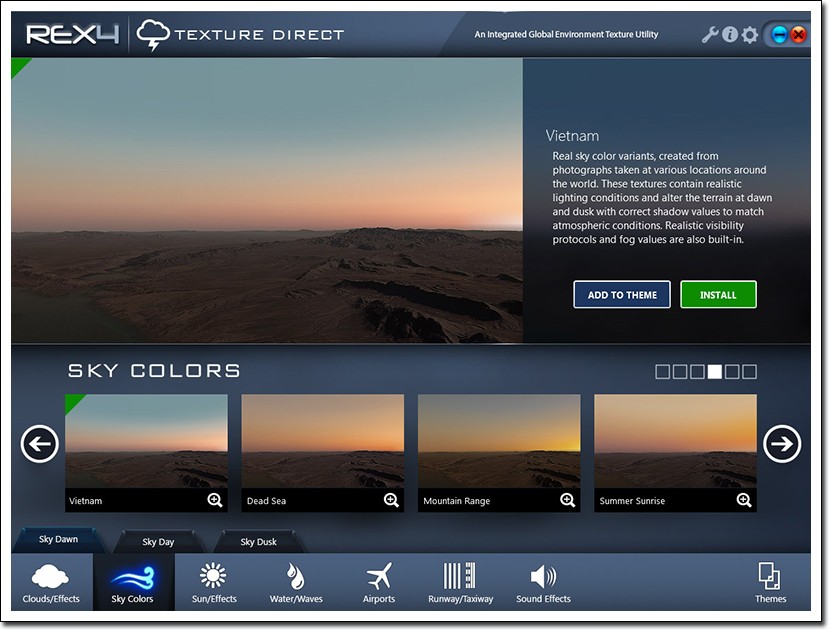Zoom the Dead Sea texture preview
The image size is (832, 632).
click(391, 500)
